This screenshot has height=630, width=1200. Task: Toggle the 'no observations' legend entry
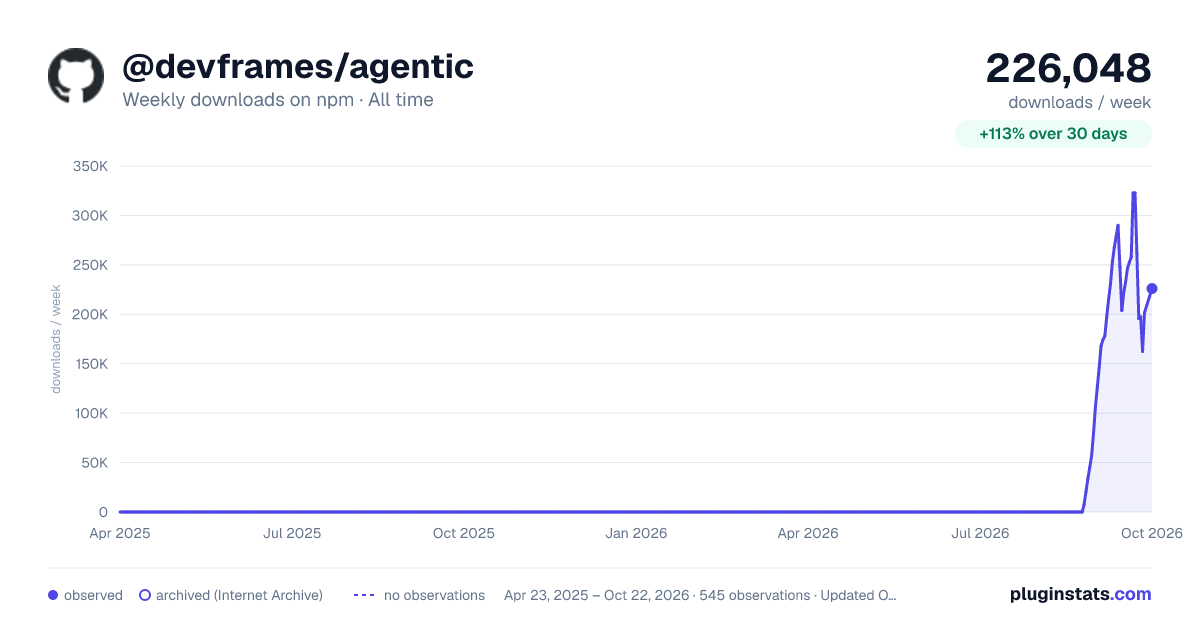click(419, 595)
